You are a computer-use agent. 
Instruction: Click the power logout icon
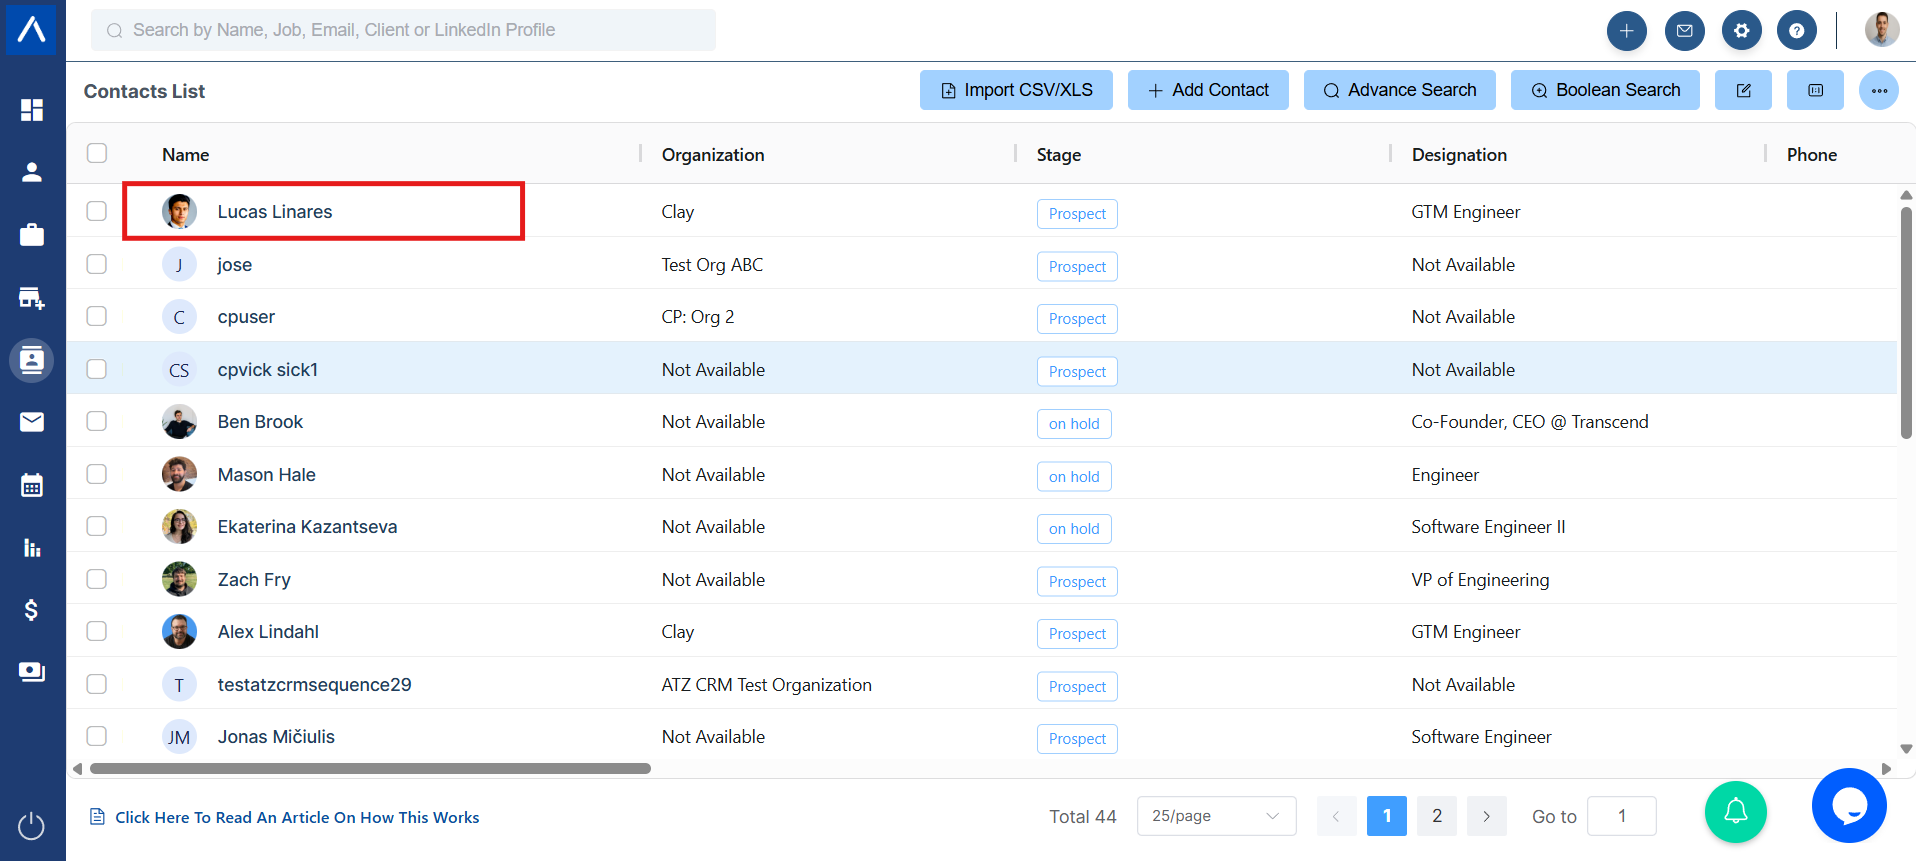32,826
